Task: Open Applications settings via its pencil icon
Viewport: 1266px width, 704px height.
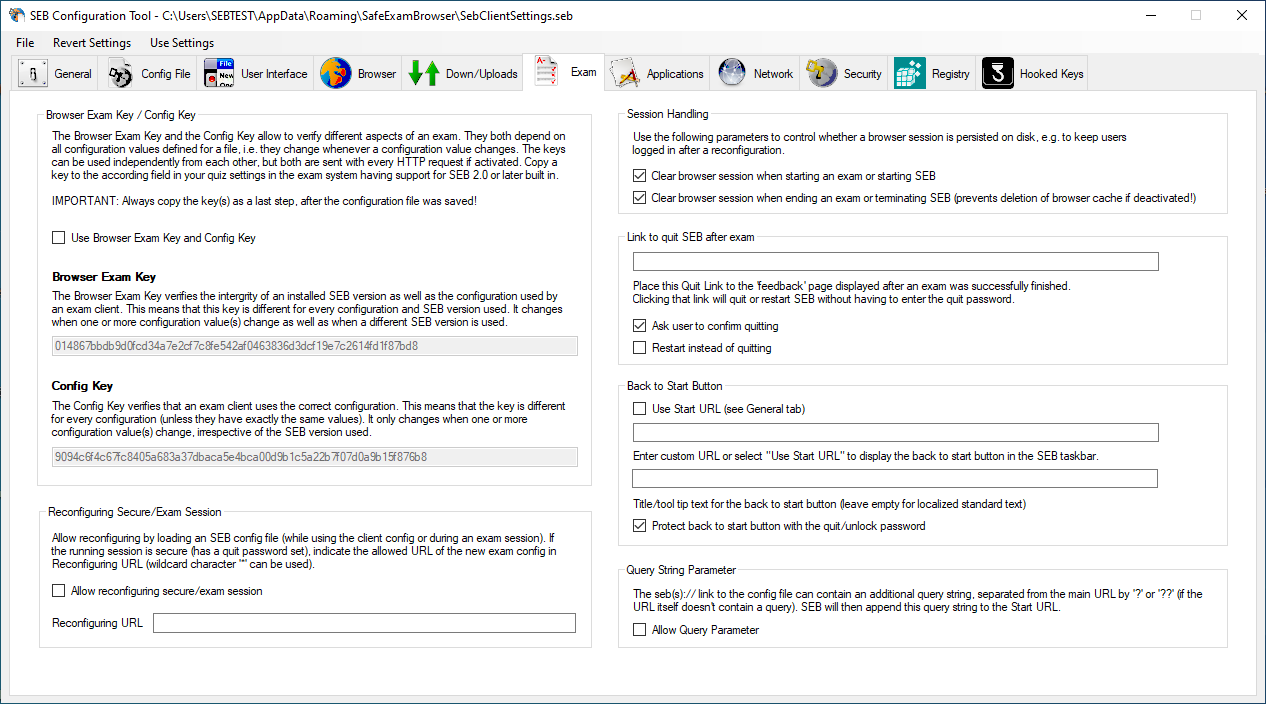Action: [x=624, y=72]
